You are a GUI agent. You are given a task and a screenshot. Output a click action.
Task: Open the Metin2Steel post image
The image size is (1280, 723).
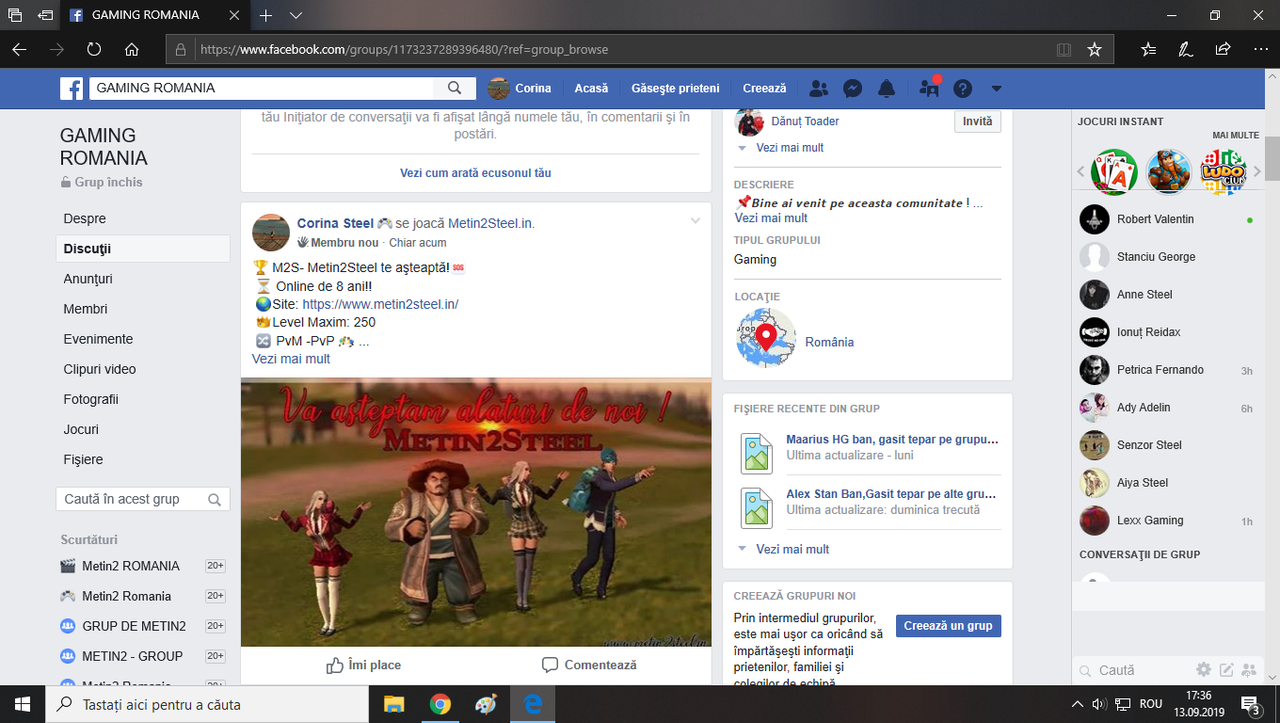coord(476,512)
